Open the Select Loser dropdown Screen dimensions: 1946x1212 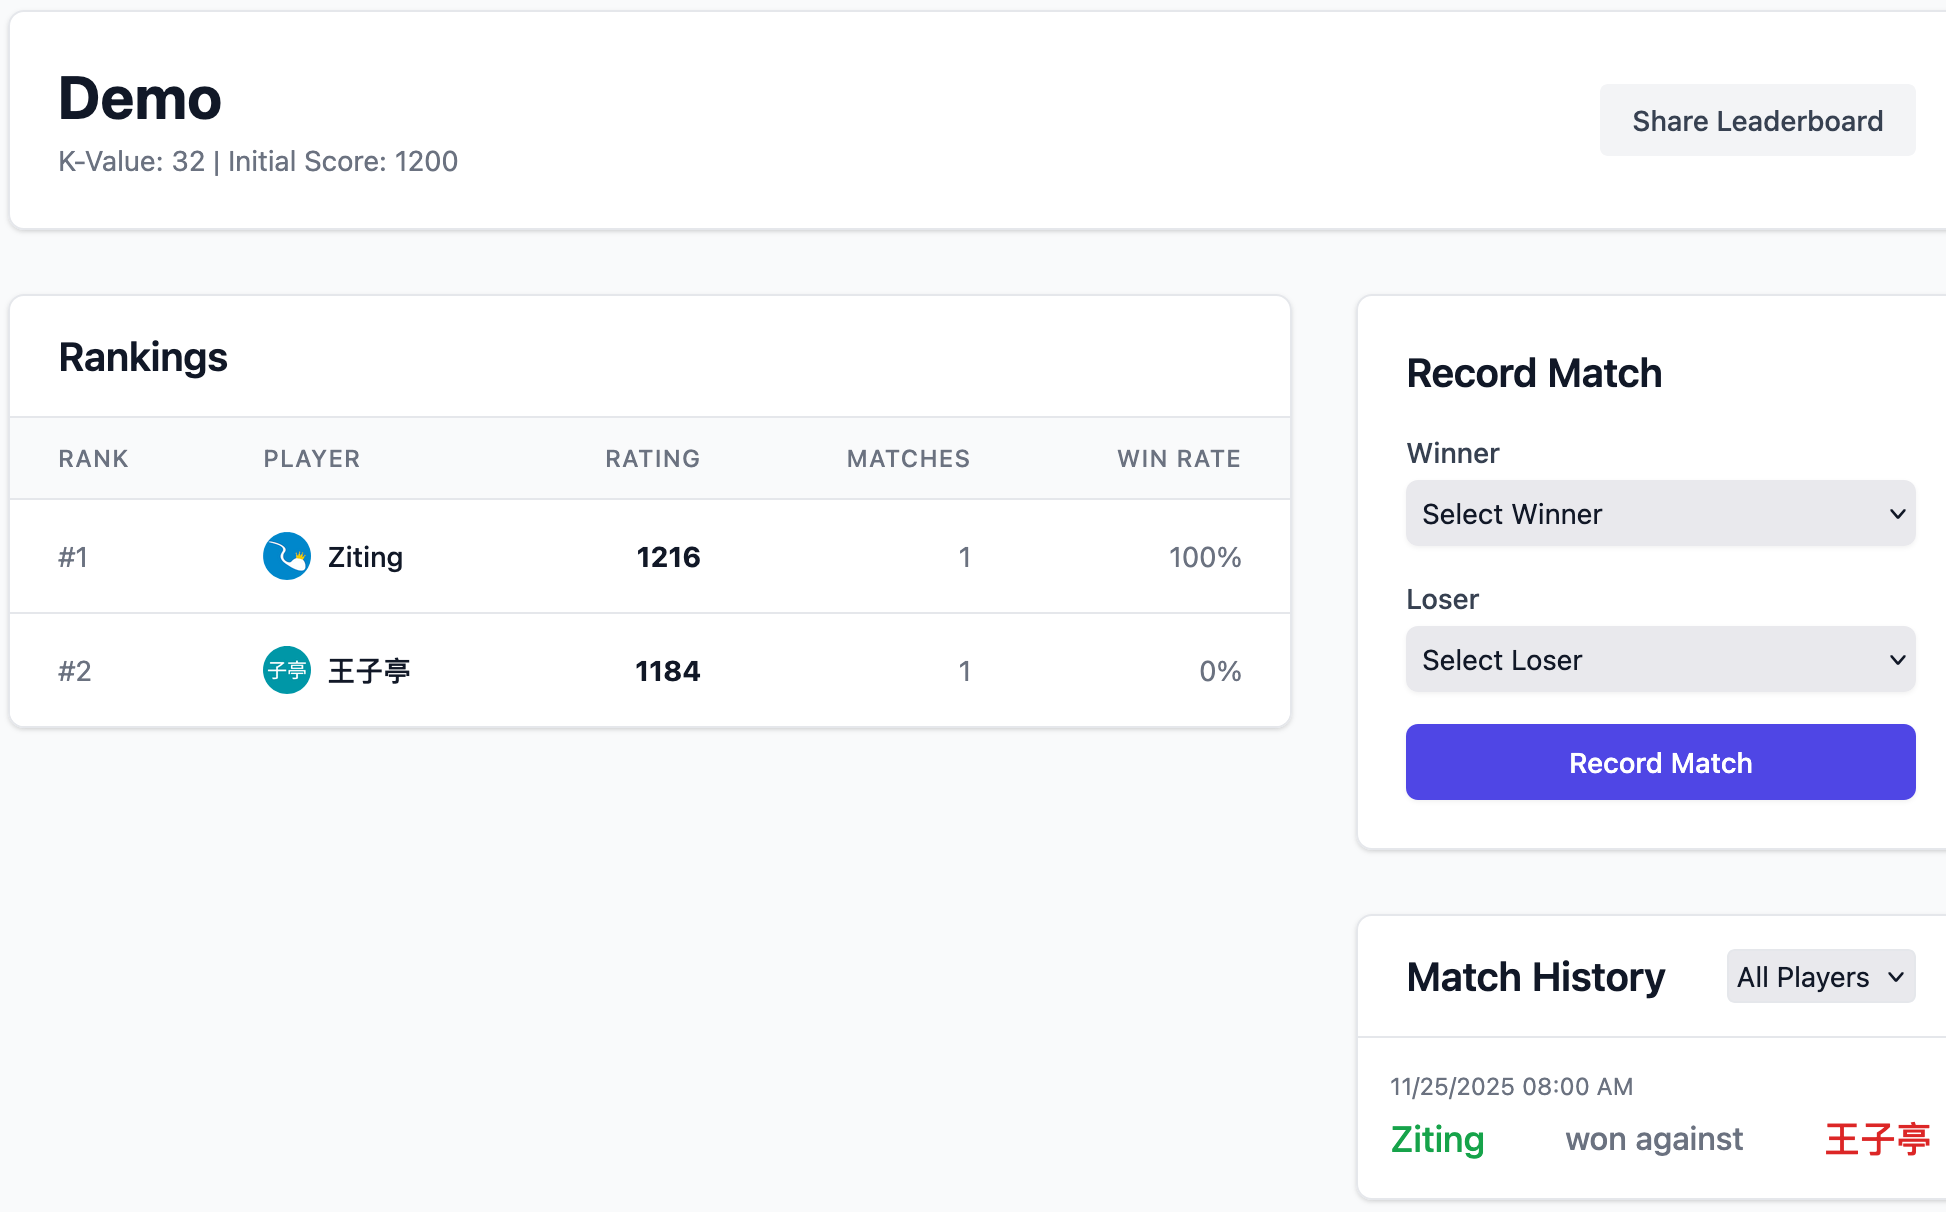tap(1660, 660)
